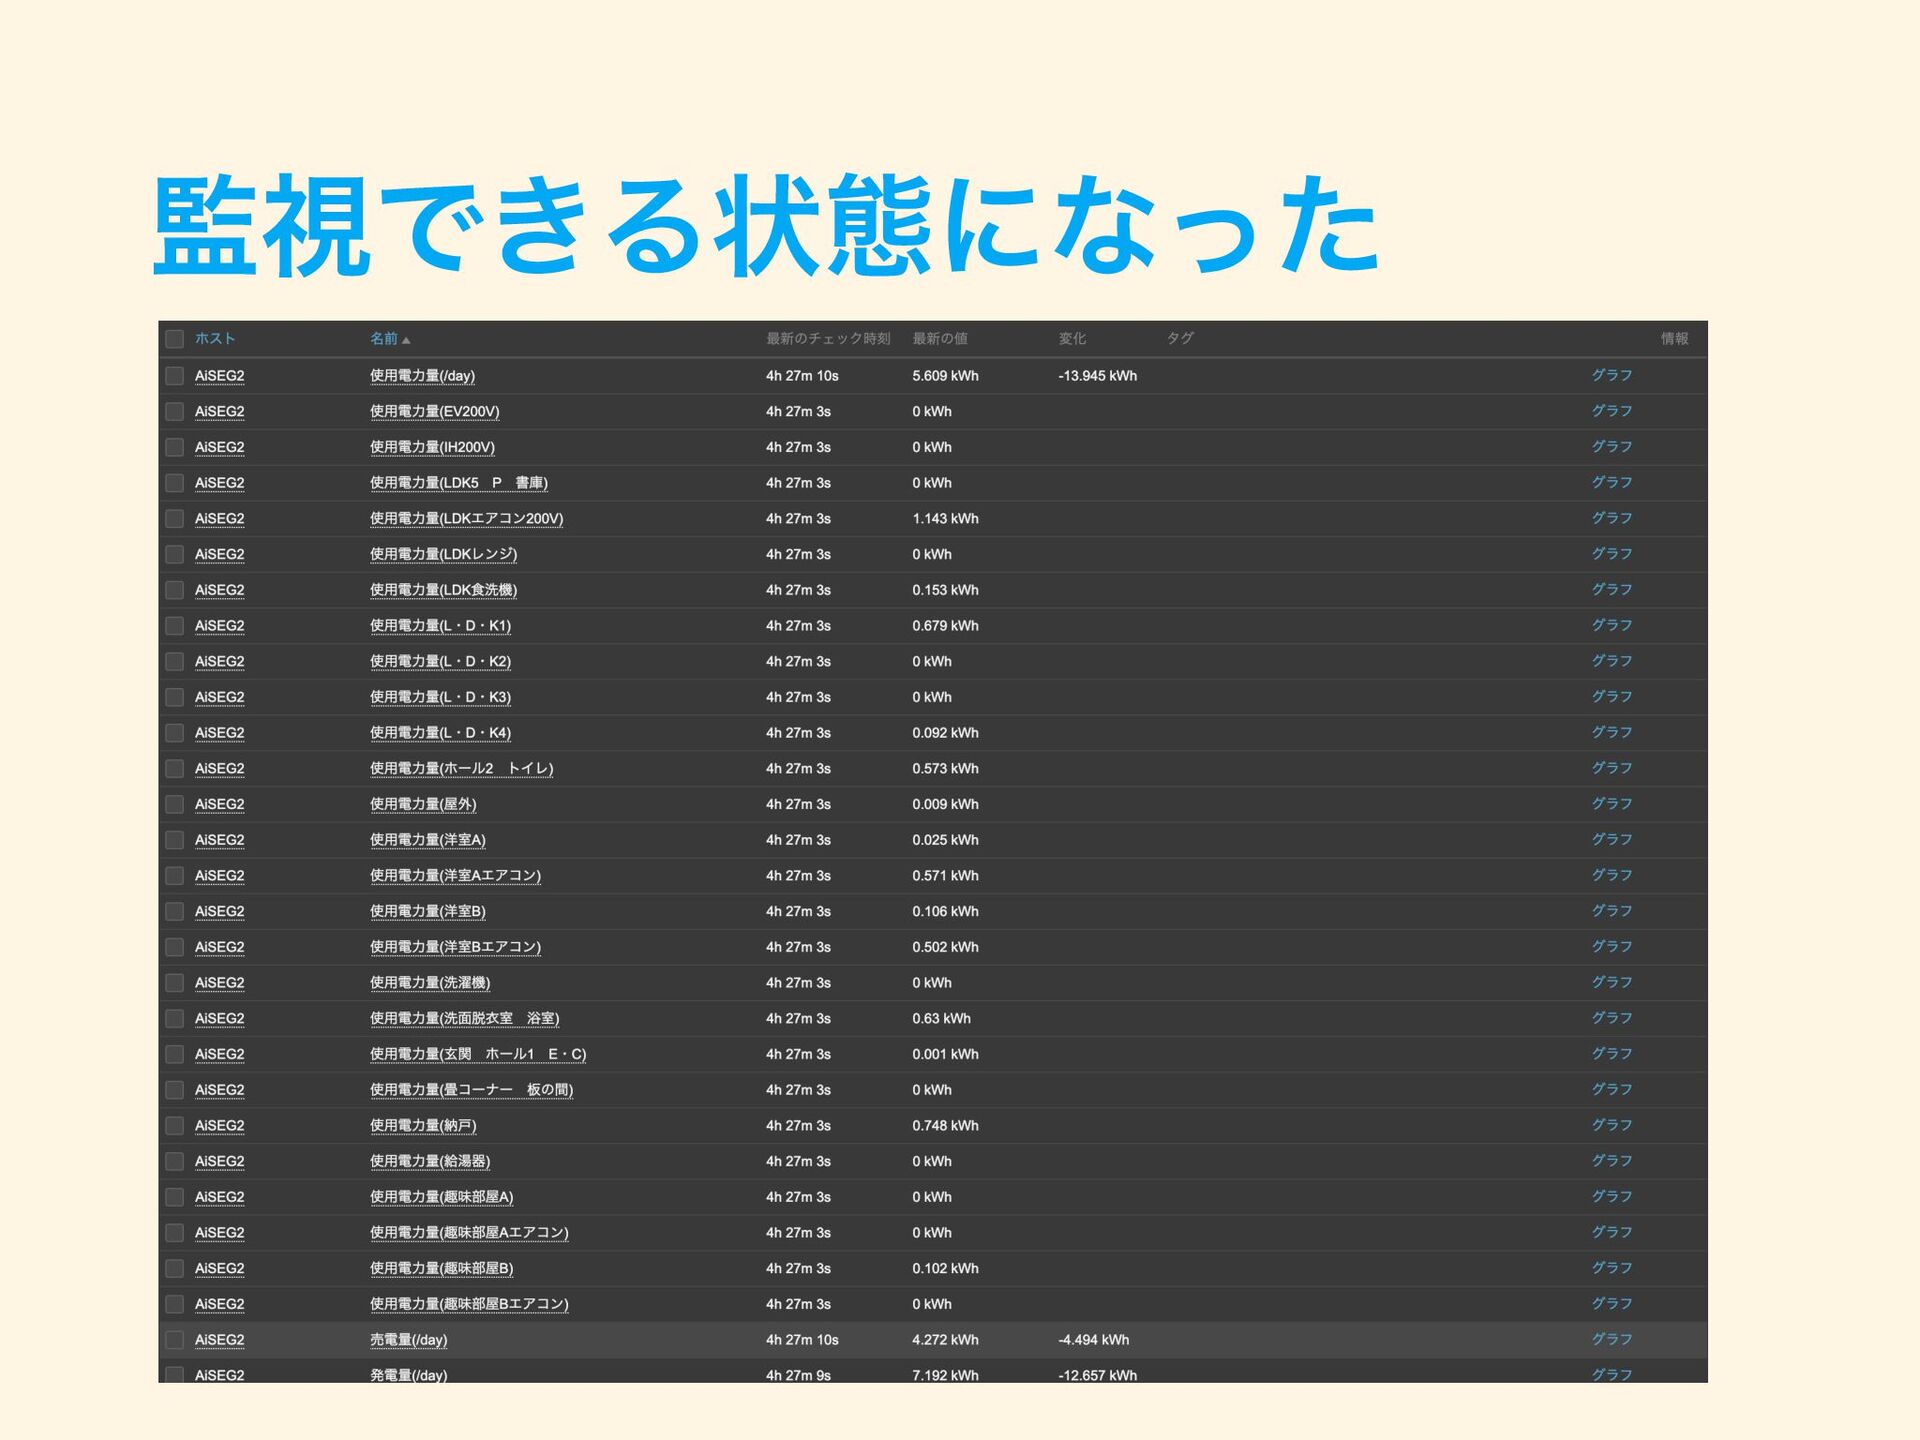
Task: Open item 使用電力量(趣味部屋Bエアコン)
Action: (x=469, y=1304)
